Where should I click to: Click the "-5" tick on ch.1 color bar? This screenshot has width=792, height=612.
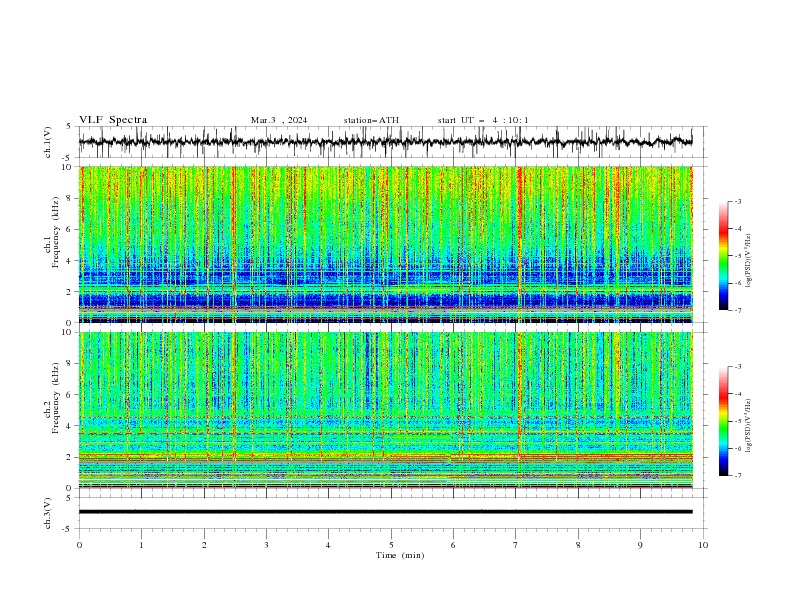click(x=738, y=256)
